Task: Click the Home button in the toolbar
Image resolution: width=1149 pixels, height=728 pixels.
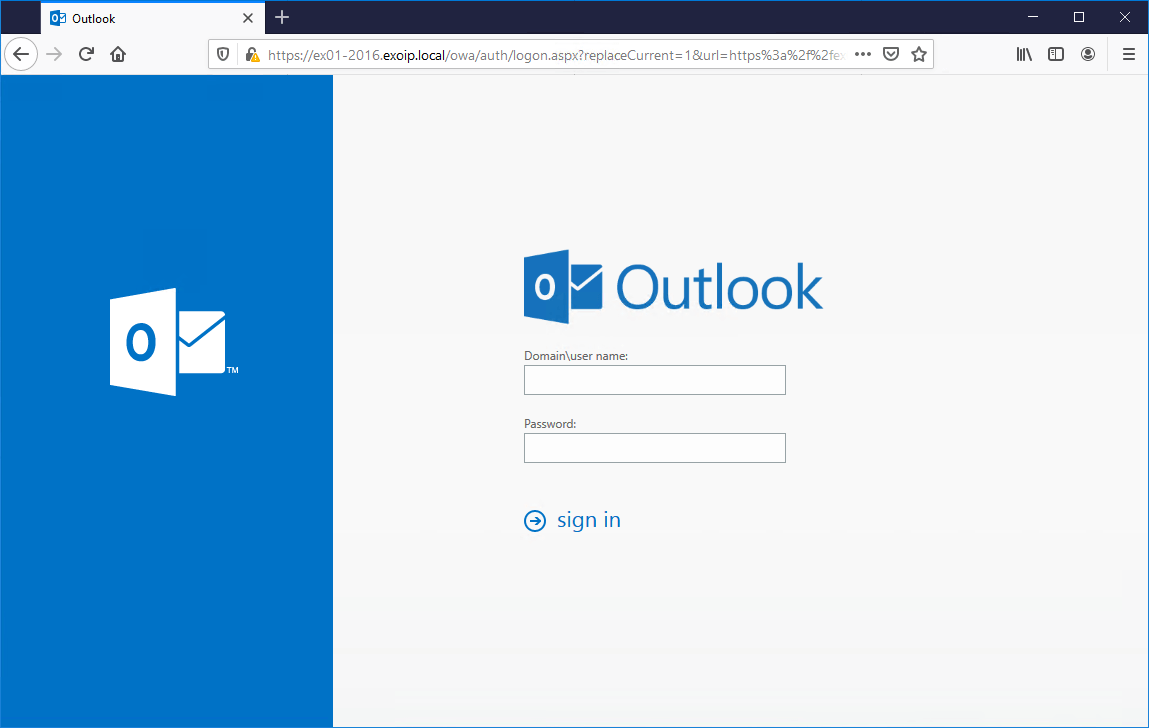Action: (x=117, y=54)
